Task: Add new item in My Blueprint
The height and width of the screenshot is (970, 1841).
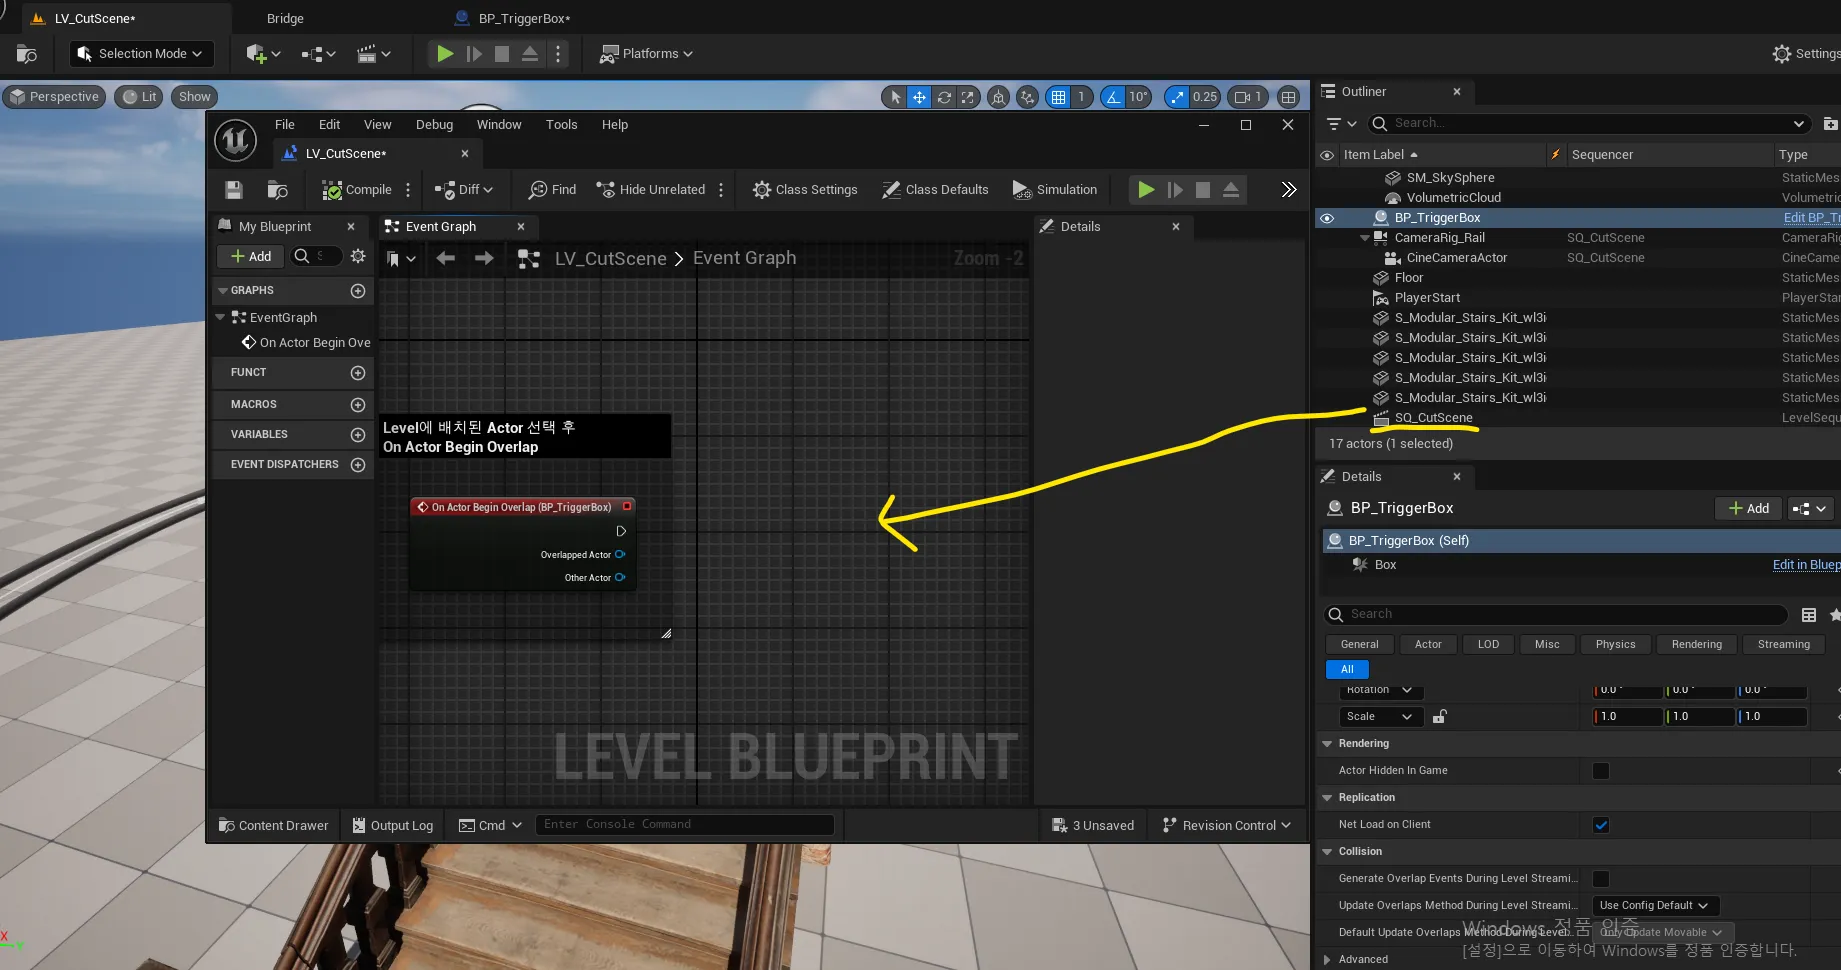Action: (x=251, y=257)
